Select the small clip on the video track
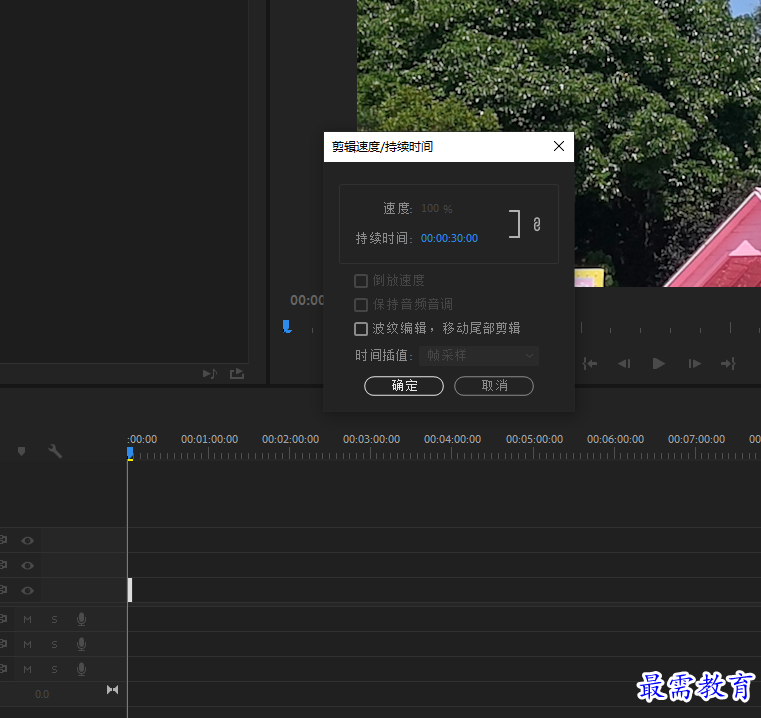 click(130, 590)
